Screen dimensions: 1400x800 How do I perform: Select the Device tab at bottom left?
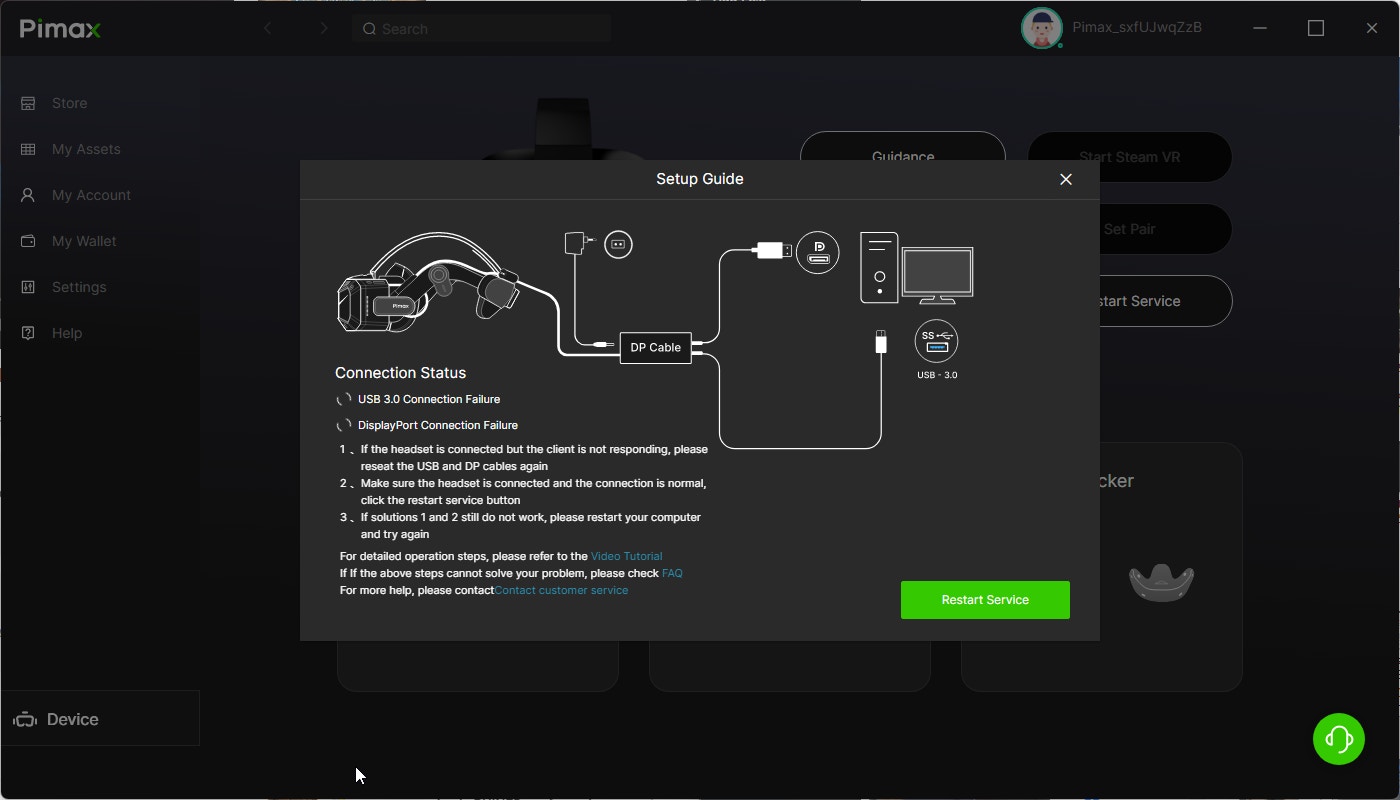[x=72, y=719]
